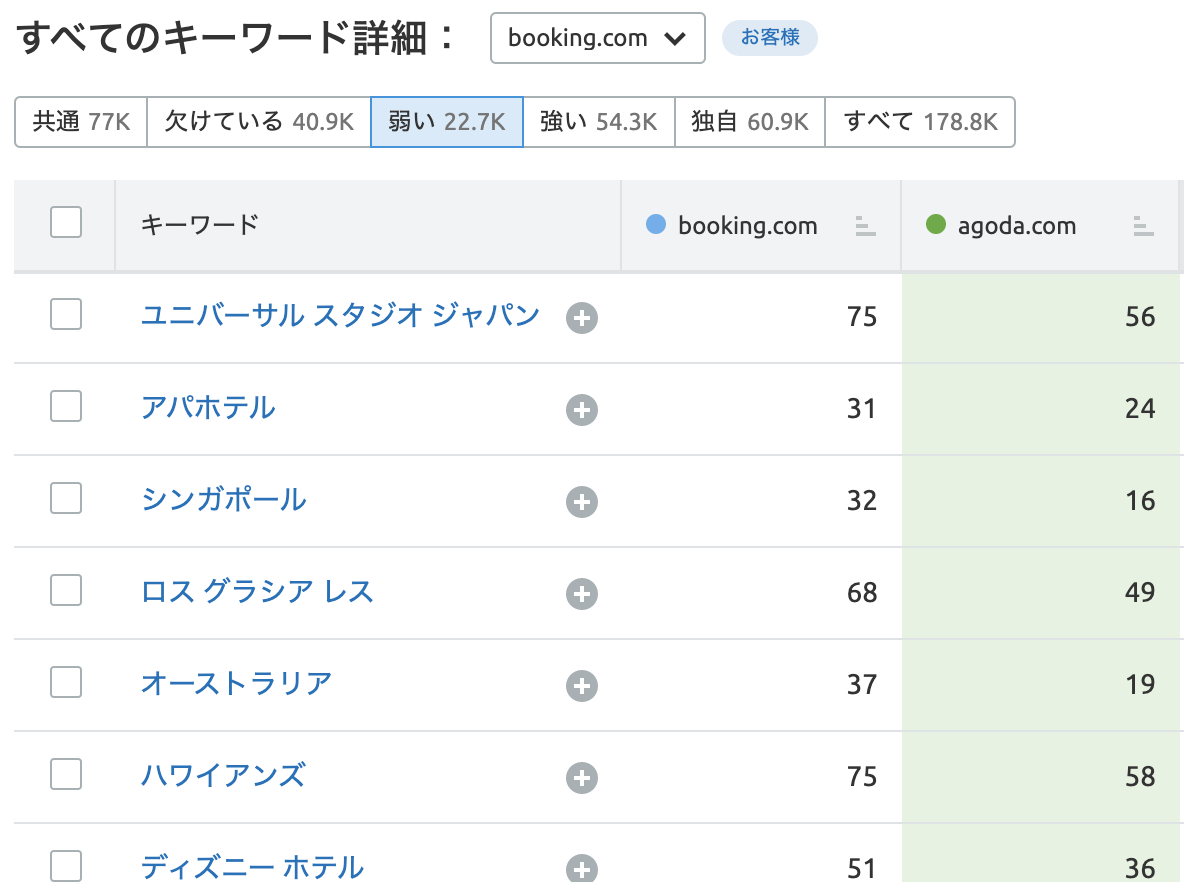Click booking.com value 37 for オーストラリア
The width and height of the screenshot is (1184, 882).
[x=862, y=685]
